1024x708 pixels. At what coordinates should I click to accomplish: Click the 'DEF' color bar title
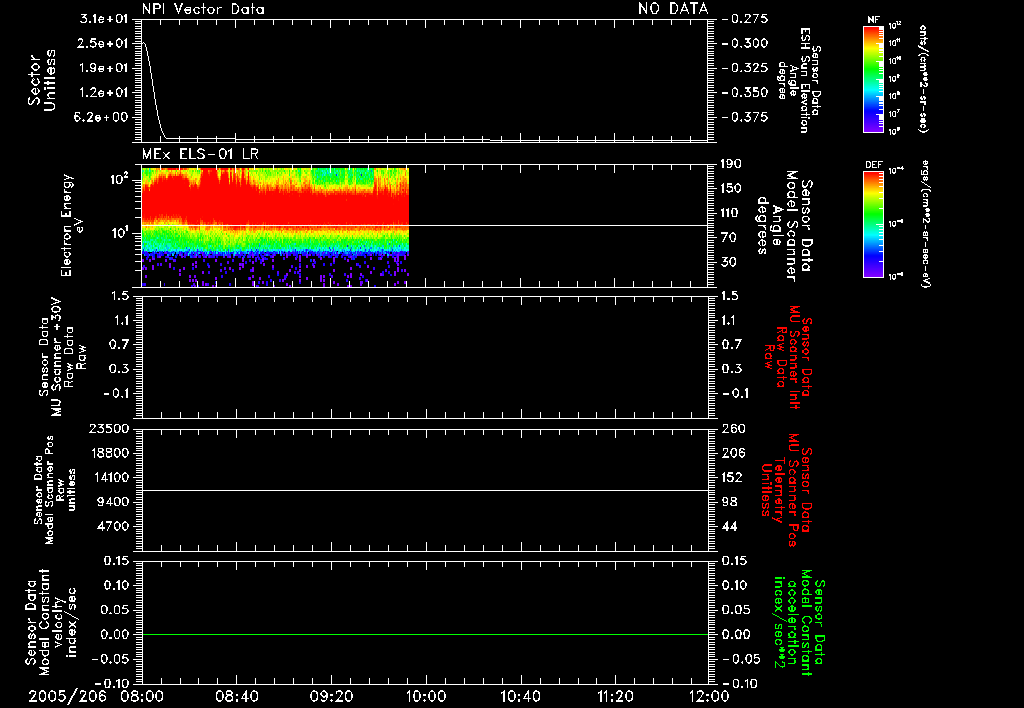pyautogui.click(x=874, y=165)
